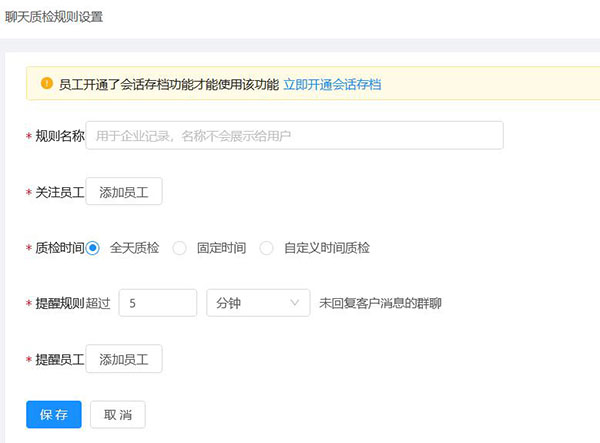Viewport: 600px width, 443px height.
Task: Click the 聊天质检规则设置 page title
Action: click(x=54, y=17)
